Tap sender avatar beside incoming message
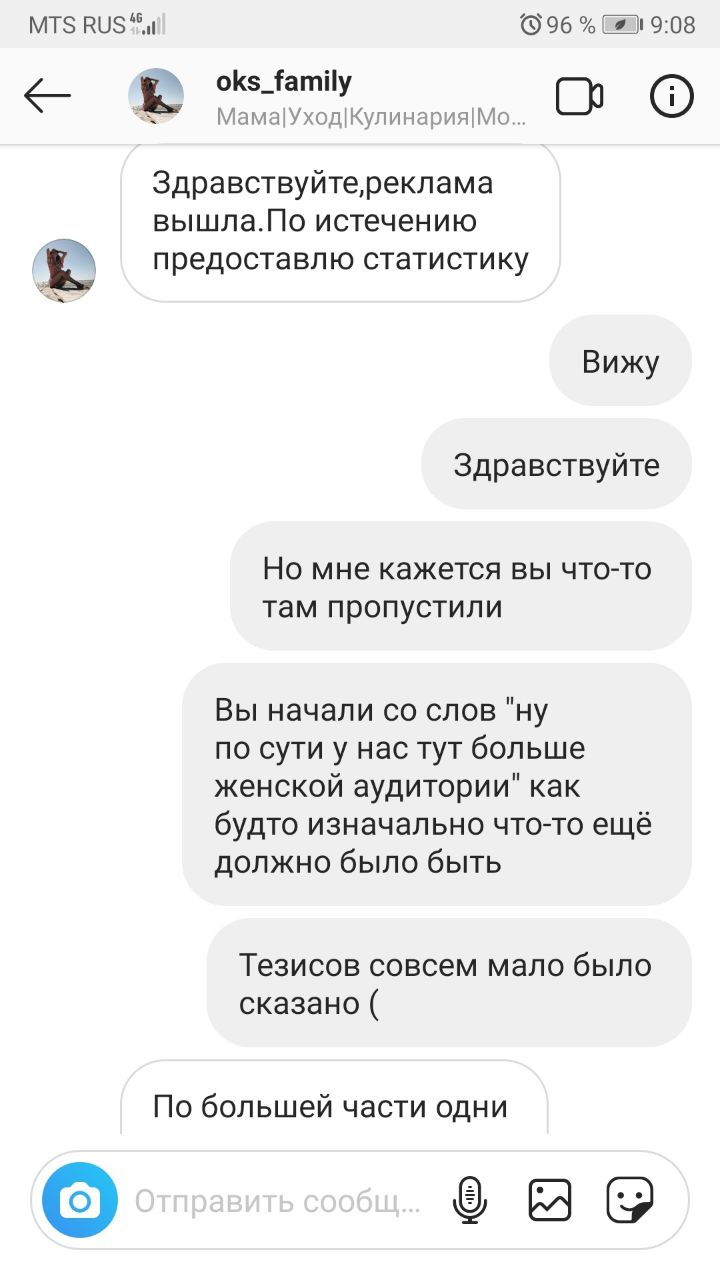 point(64,271)
